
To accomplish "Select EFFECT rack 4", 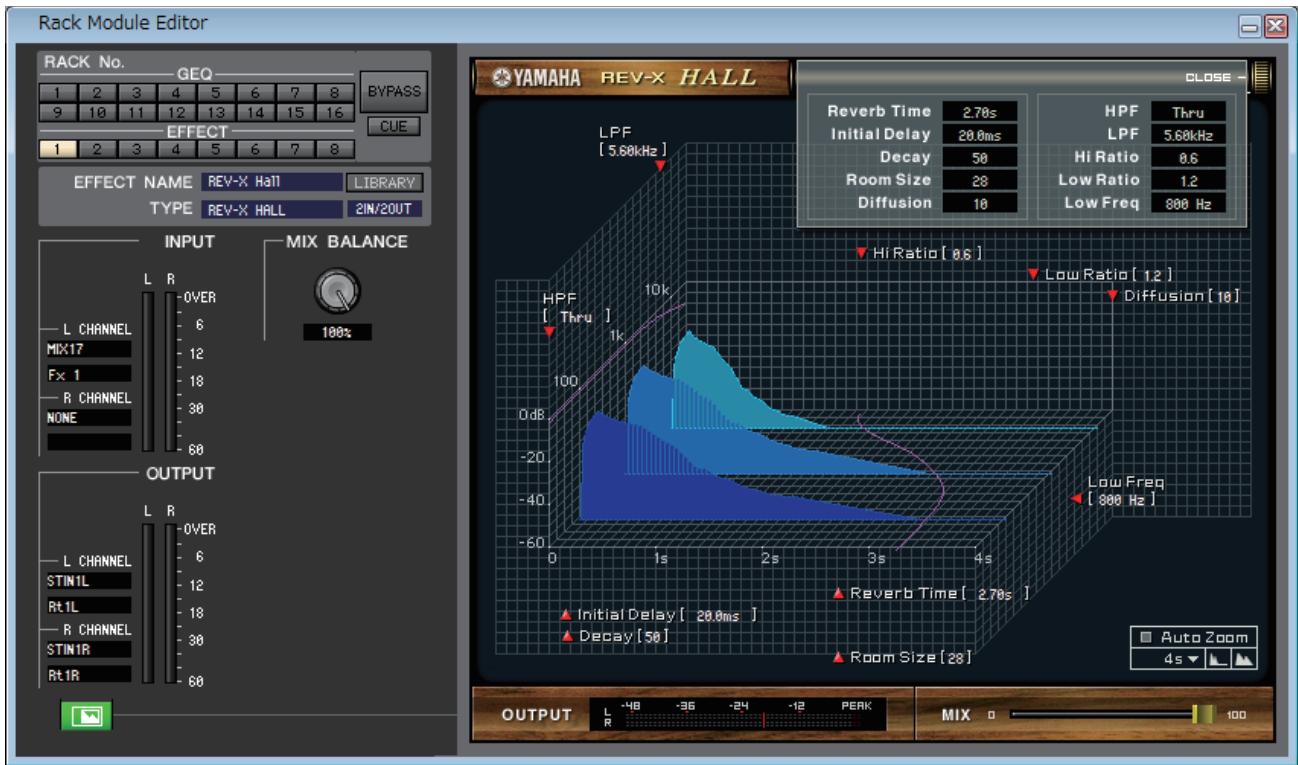I will pyautogui.click(x=177, y=150).
